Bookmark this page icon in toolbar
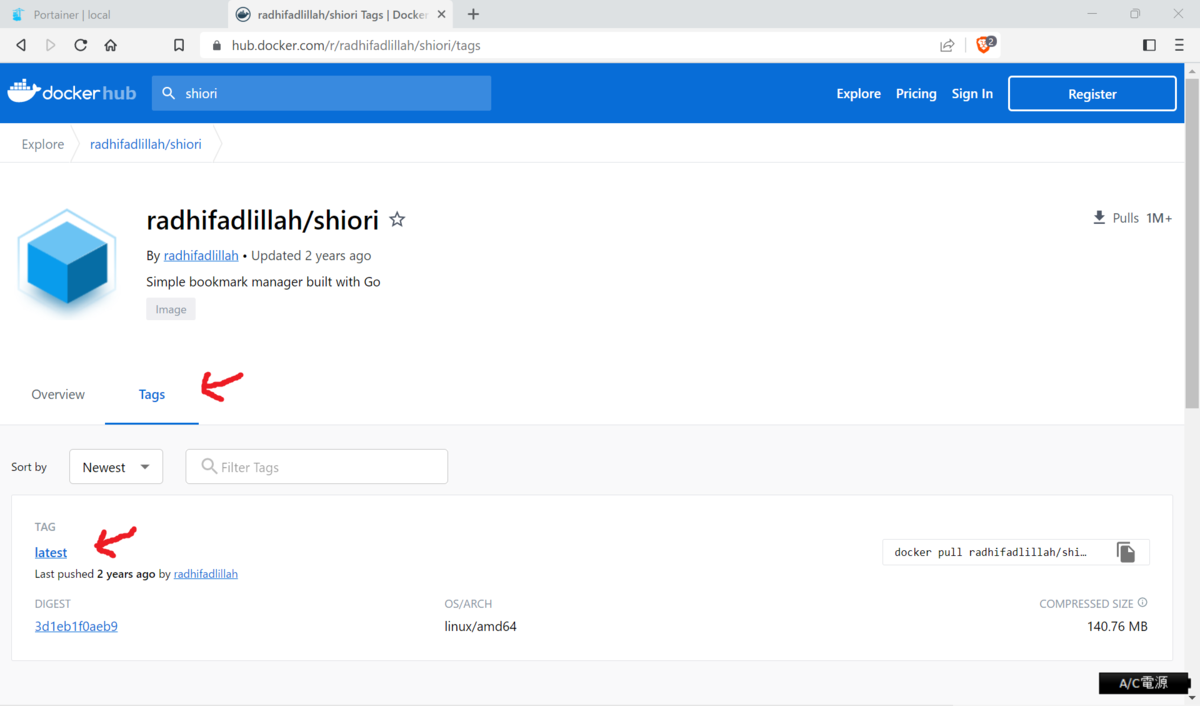Viewport: 1200px width, 706px height. (x=179, y=45)
